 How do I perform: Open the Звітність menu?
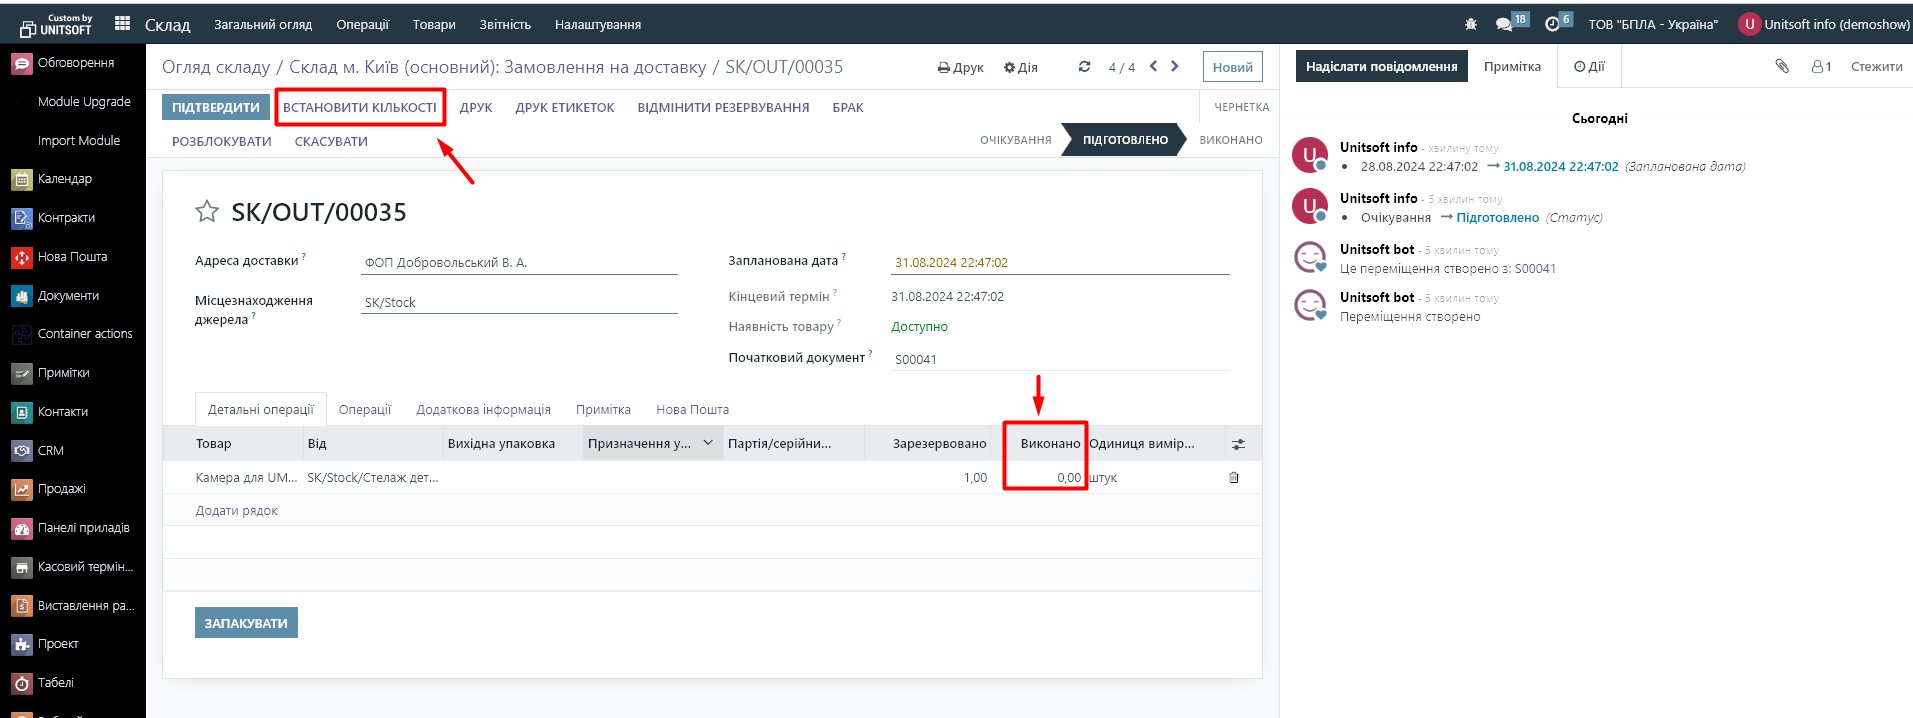504,25
